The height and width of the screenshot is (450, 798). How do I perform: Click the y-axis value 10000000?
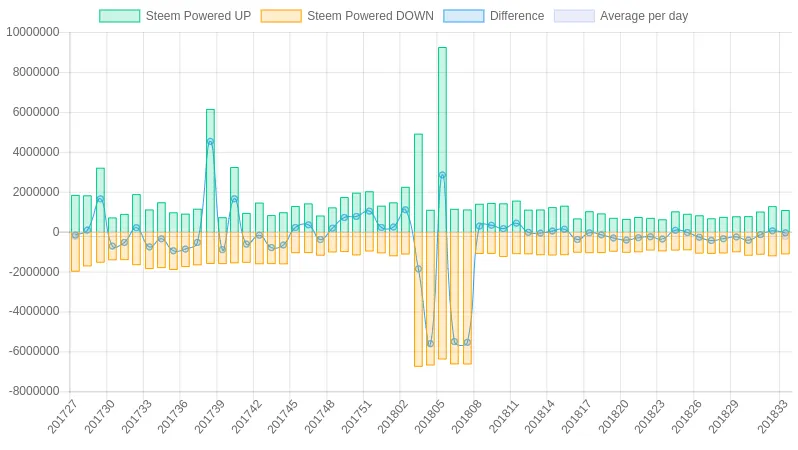click(x=33, y=32)
